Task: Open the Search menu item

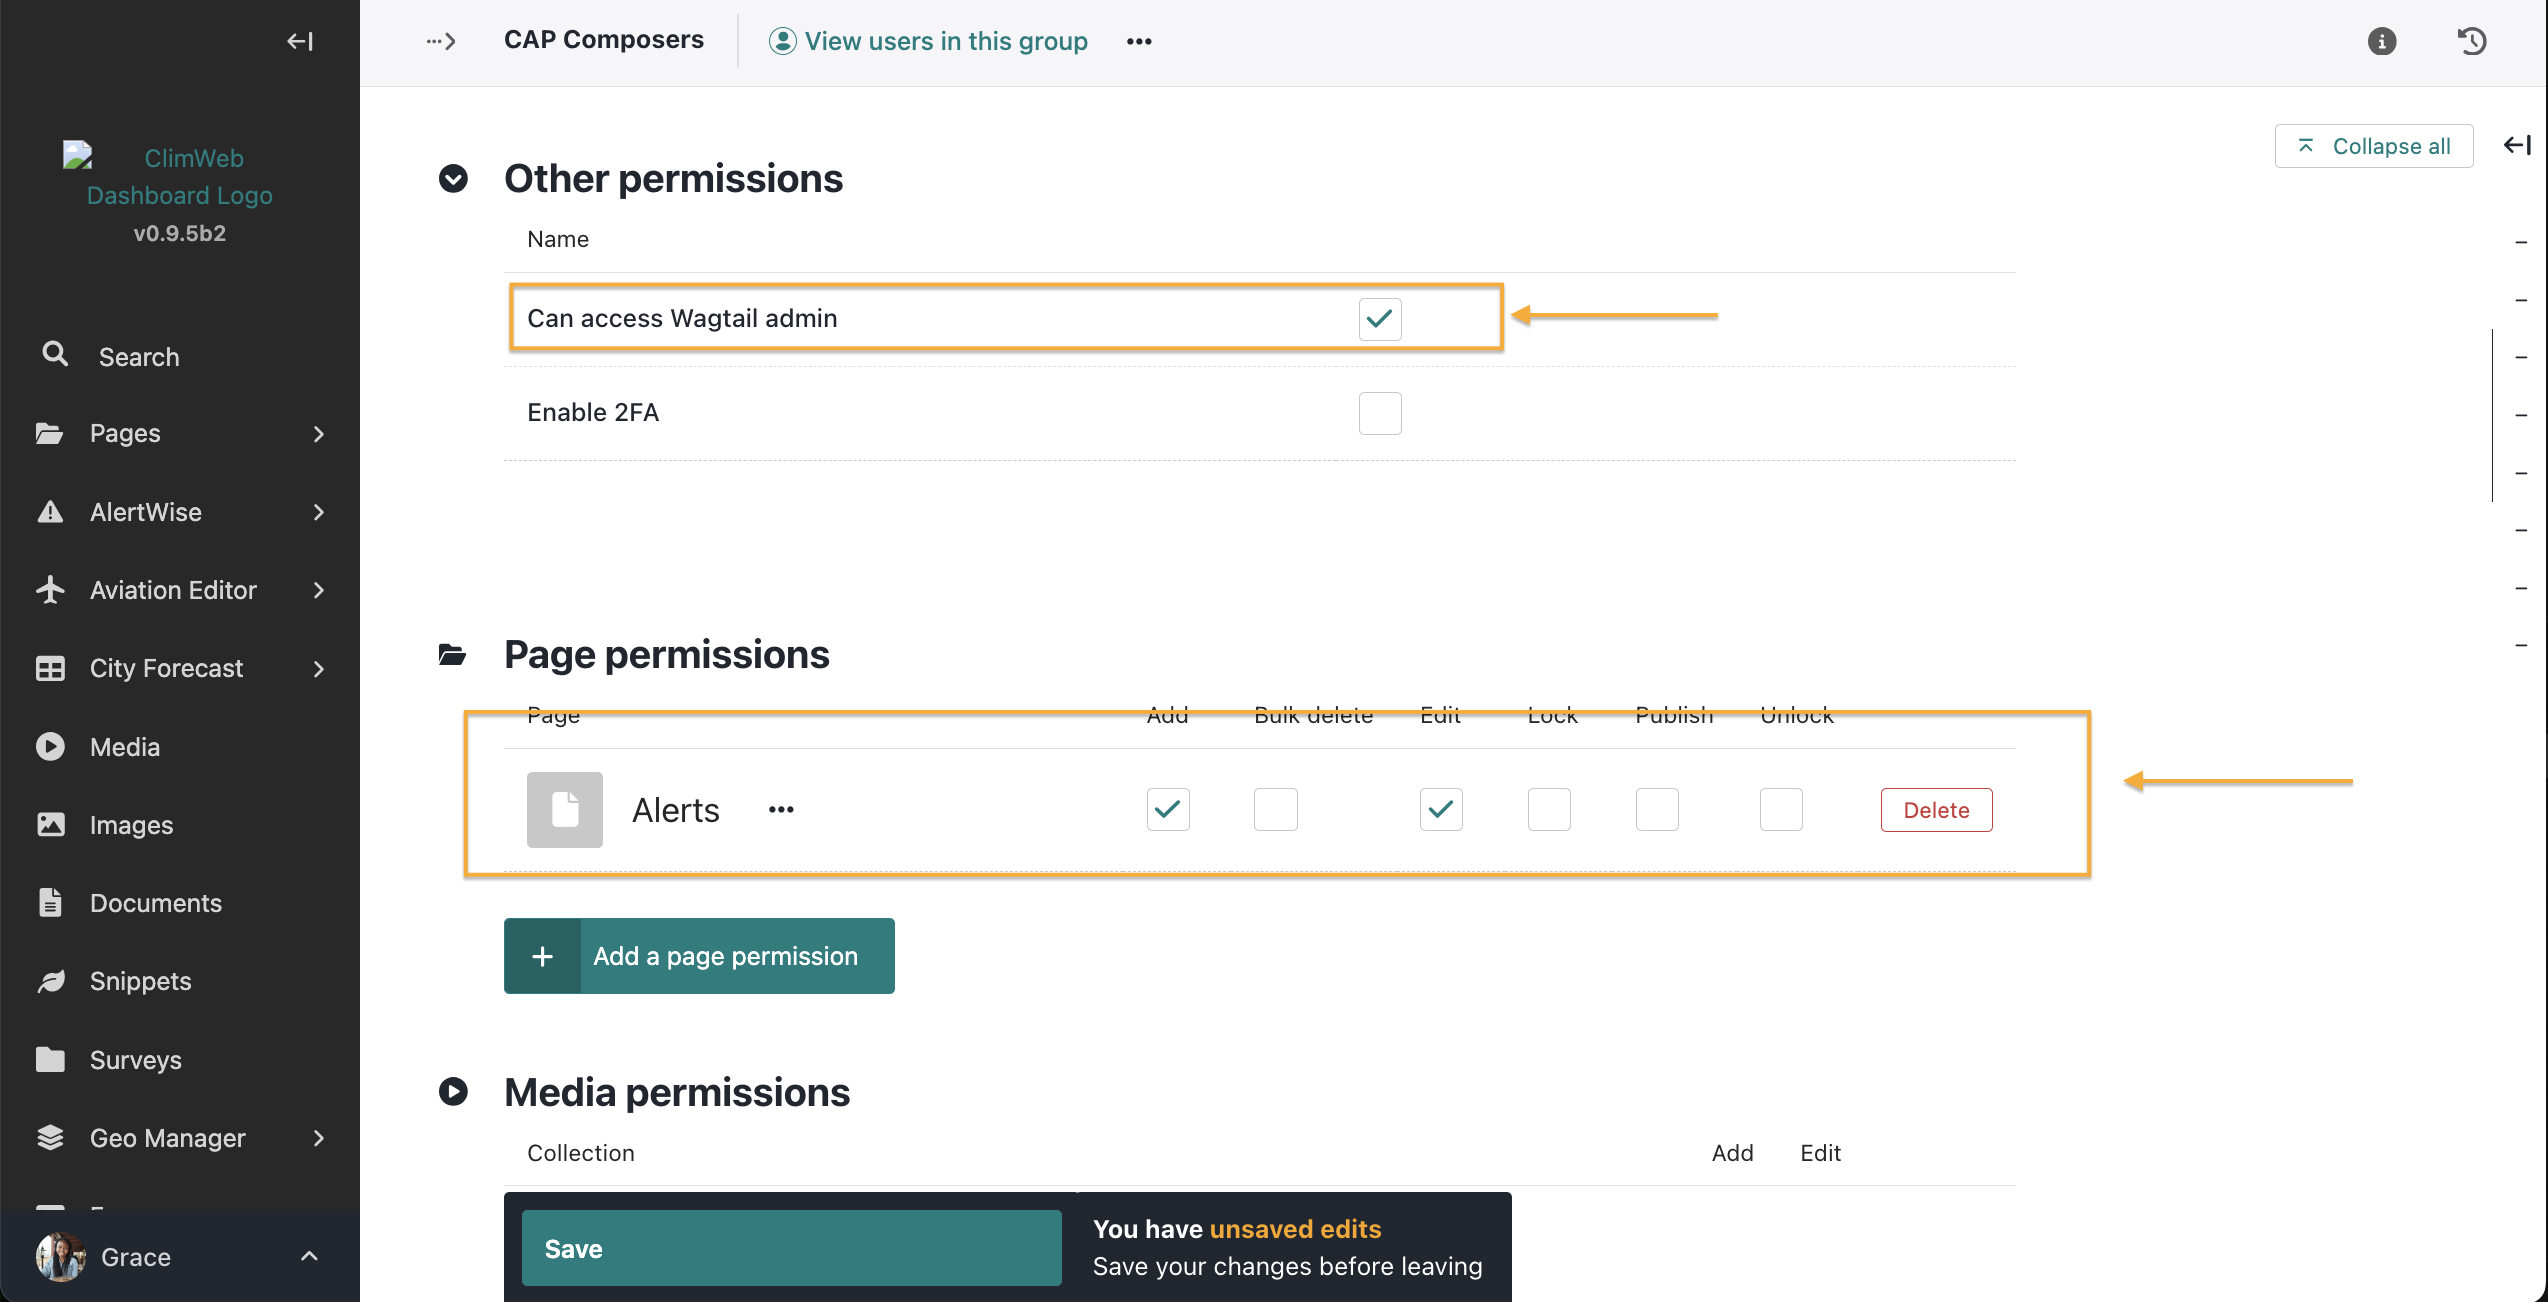Action: coord(180,356)
